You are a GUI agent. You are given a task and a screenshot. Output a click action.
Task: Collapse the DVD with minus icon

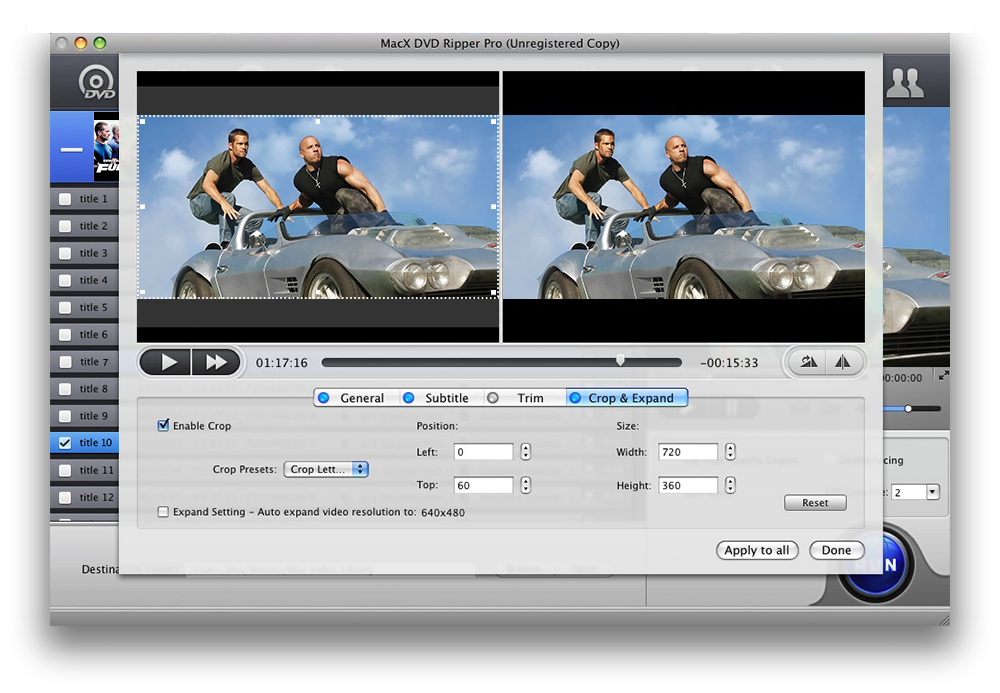click(71, 150)
